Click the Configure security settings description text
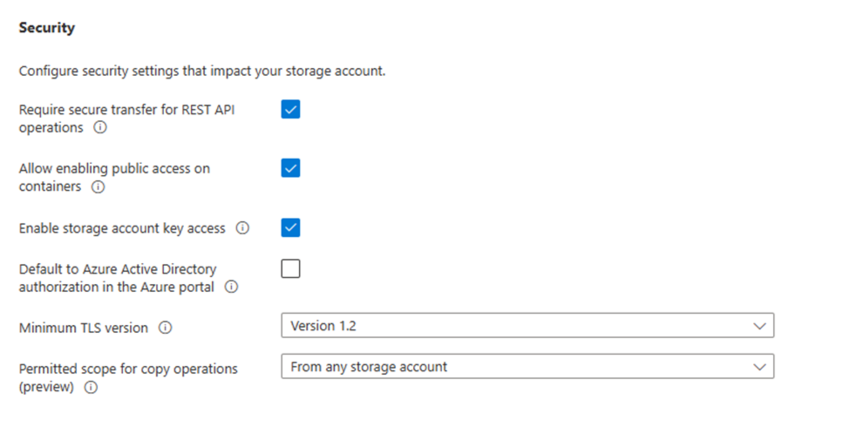Screen dimensions: 850x427 click(x=202, y=71)
